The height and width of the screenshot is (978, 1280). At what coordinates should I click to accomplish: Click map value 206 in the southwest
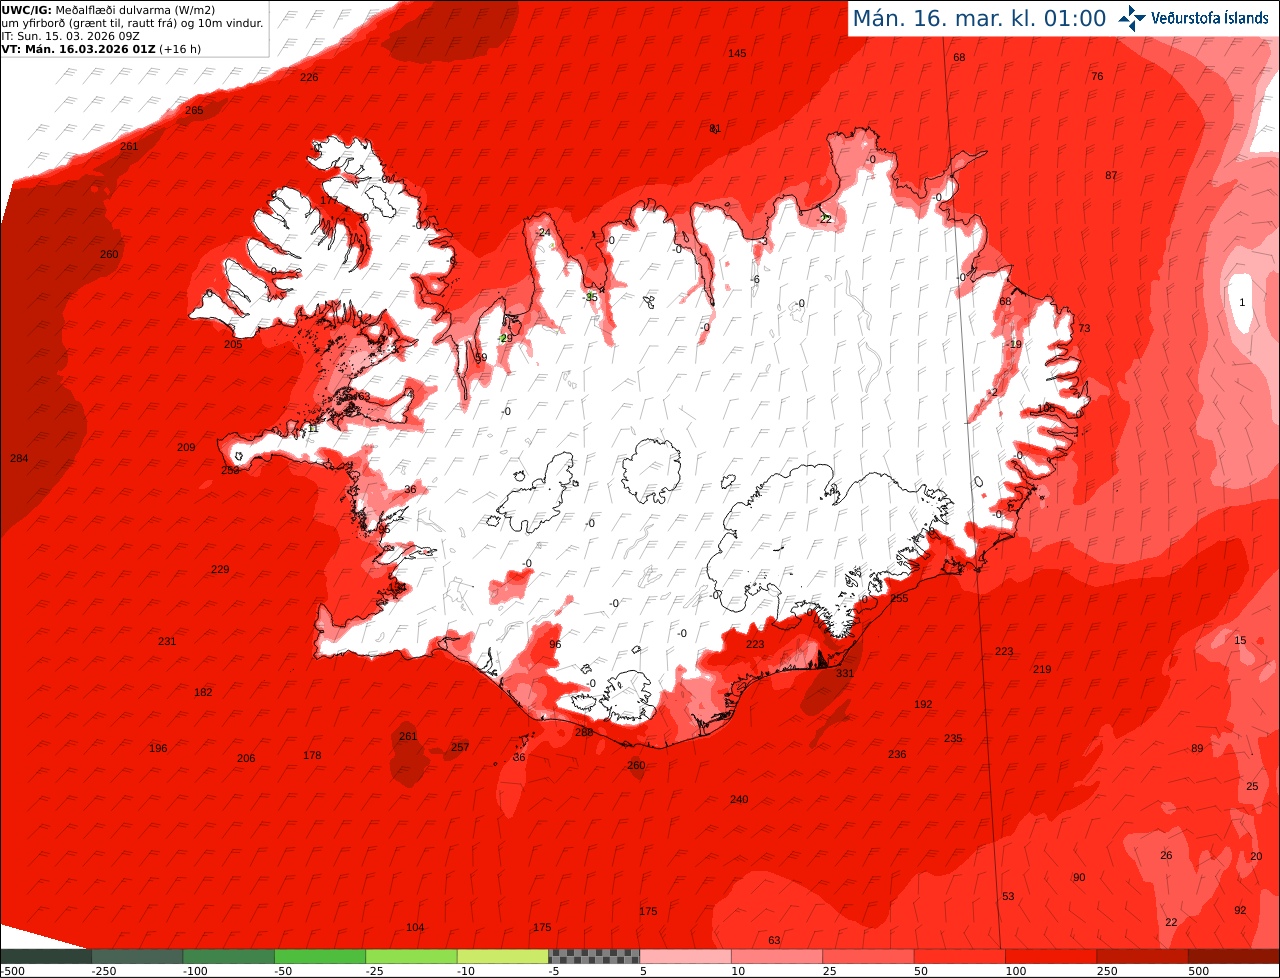[246, 758]
